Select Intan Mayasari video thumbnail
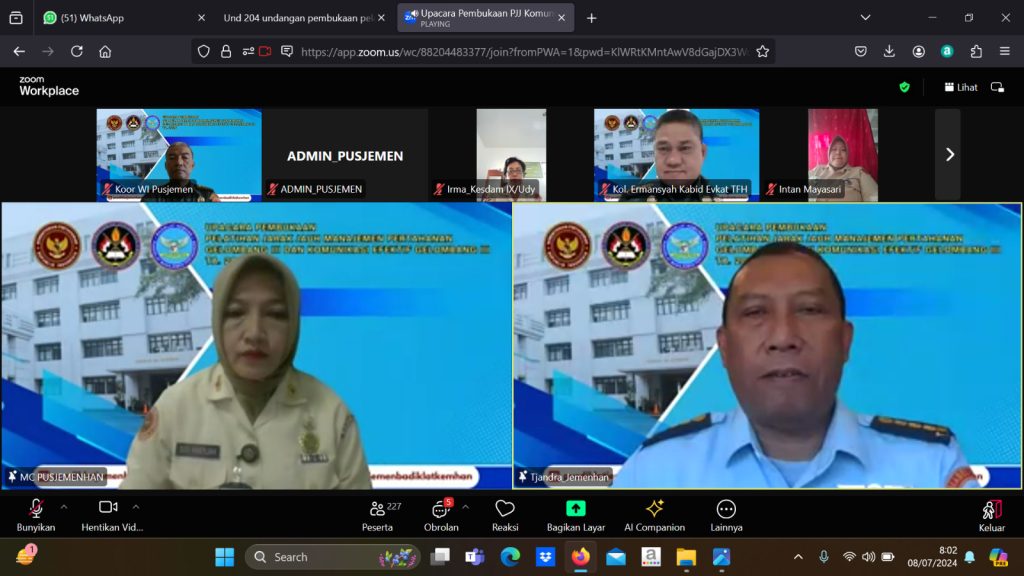Image resolution: width=1024 pixels, height=576 pixels. coord(842,155)
